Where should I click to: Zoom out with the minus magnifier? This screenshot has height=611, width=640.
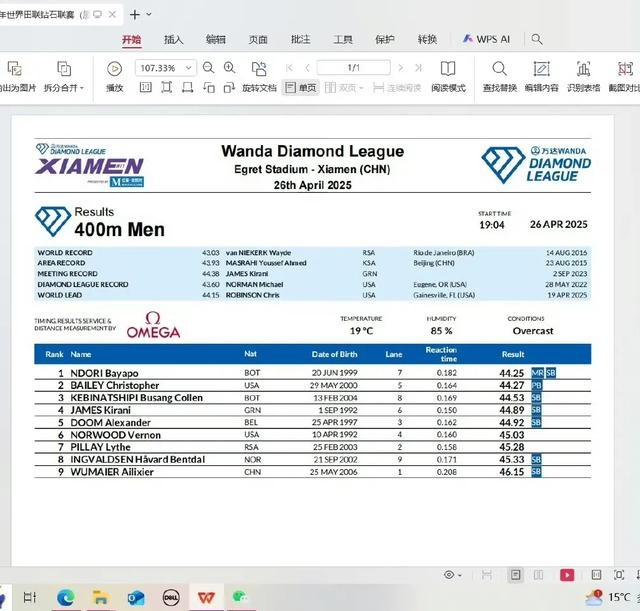(209, 68)
